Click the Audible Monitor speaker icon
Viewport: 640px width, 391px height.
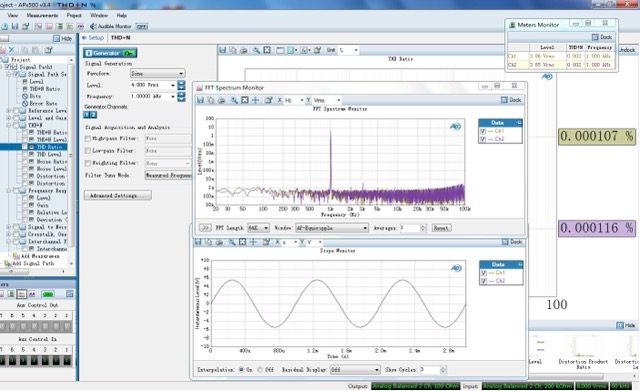click(x=93, y=26)
